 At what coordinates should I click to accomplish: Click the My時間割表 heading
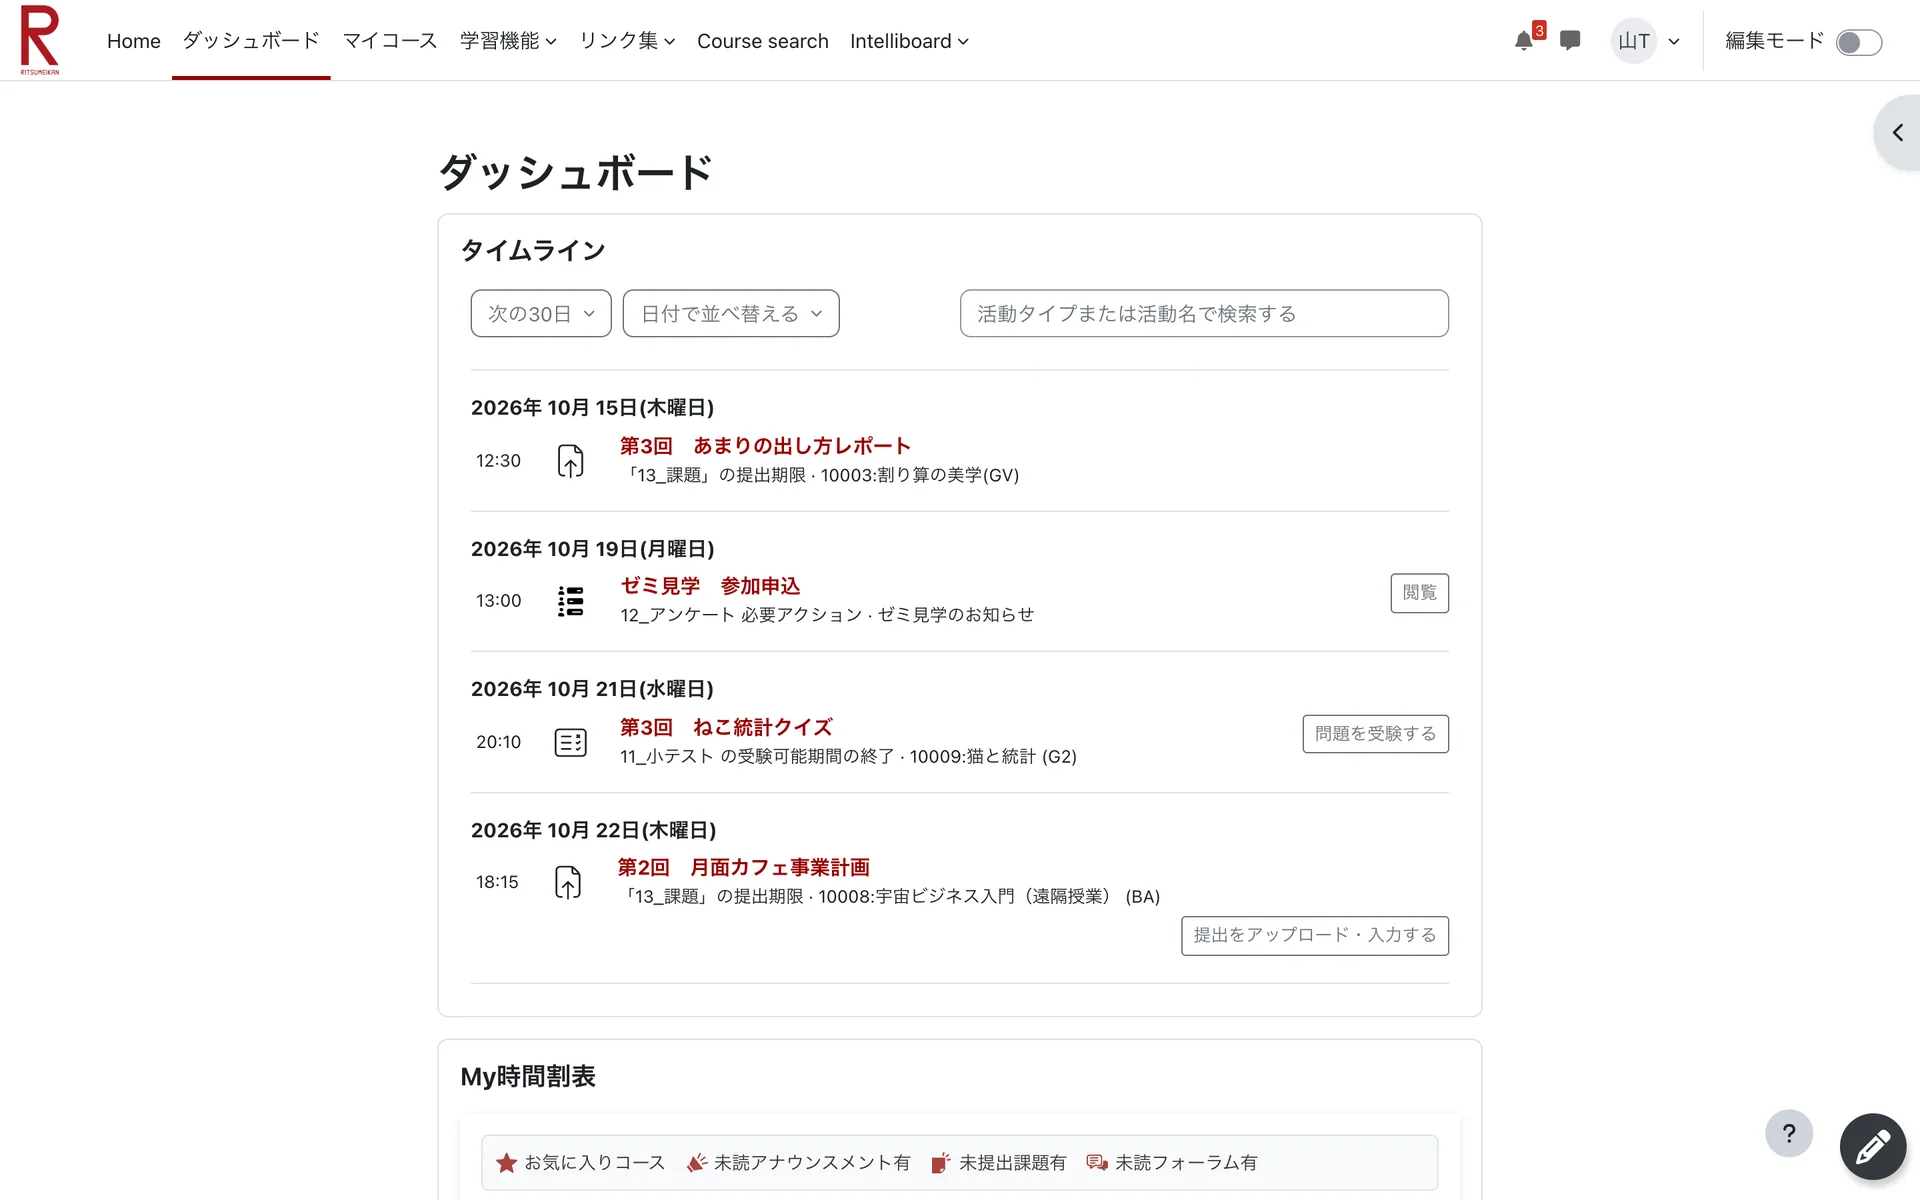pyautogui.click(x=528, y=1077)
